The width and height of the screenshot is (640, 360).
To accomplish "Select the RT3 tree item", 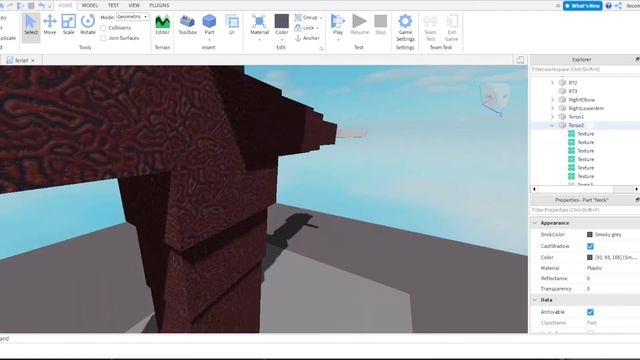I will click(x=573, y=91).
